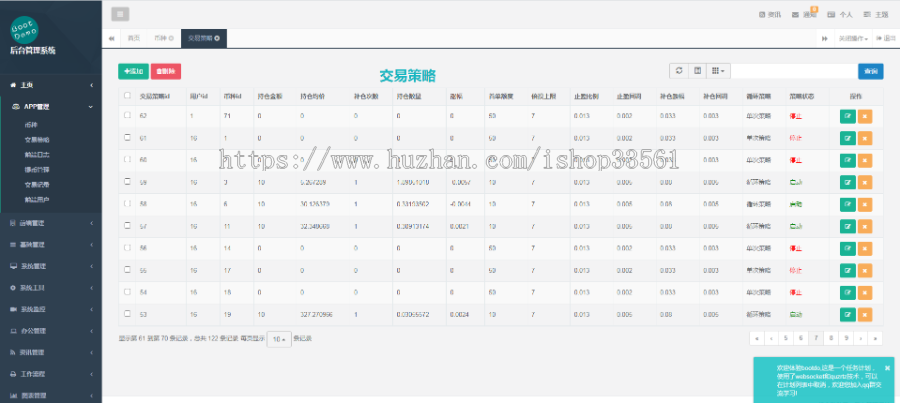Delete strategy row with ID 53

coord(865,315)
